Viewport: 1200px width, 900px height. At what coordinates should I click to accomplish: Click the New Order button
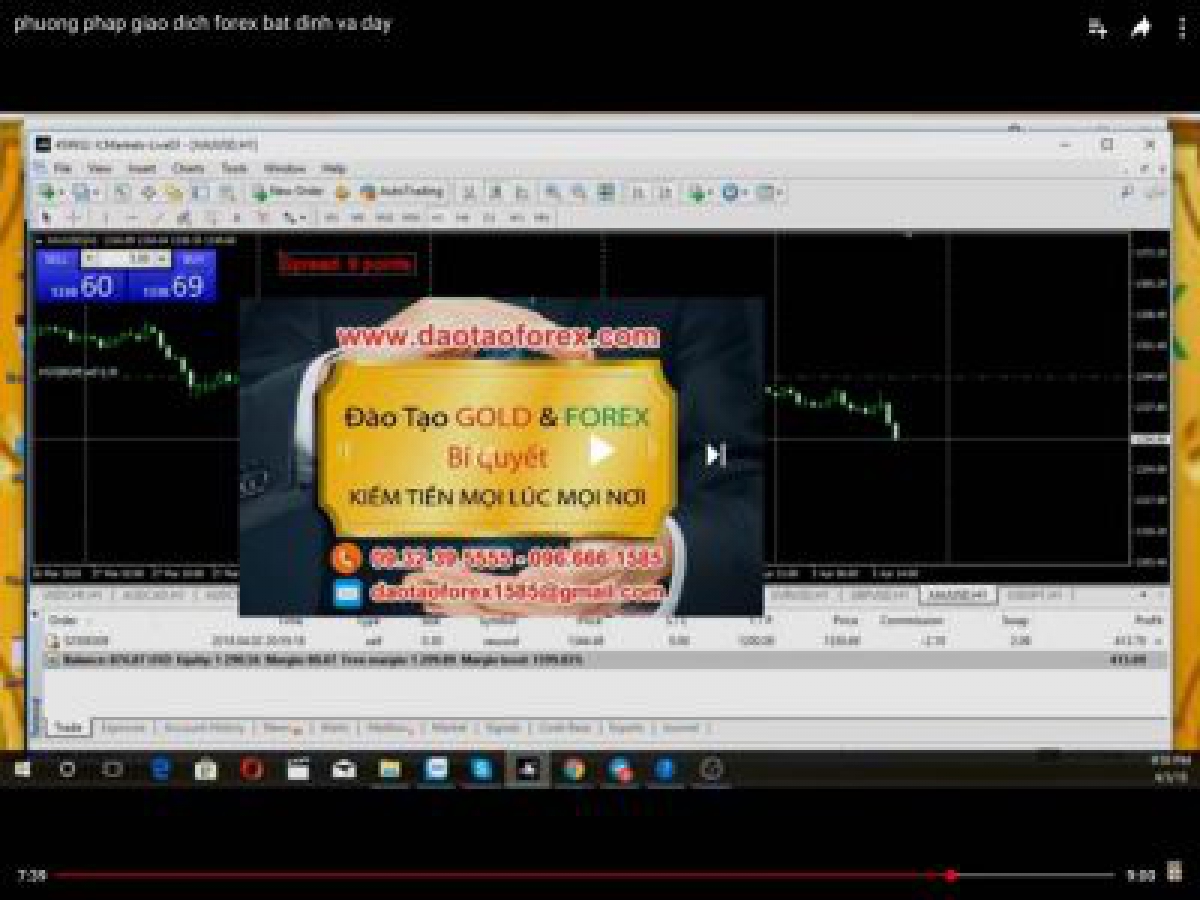(288, 192)
